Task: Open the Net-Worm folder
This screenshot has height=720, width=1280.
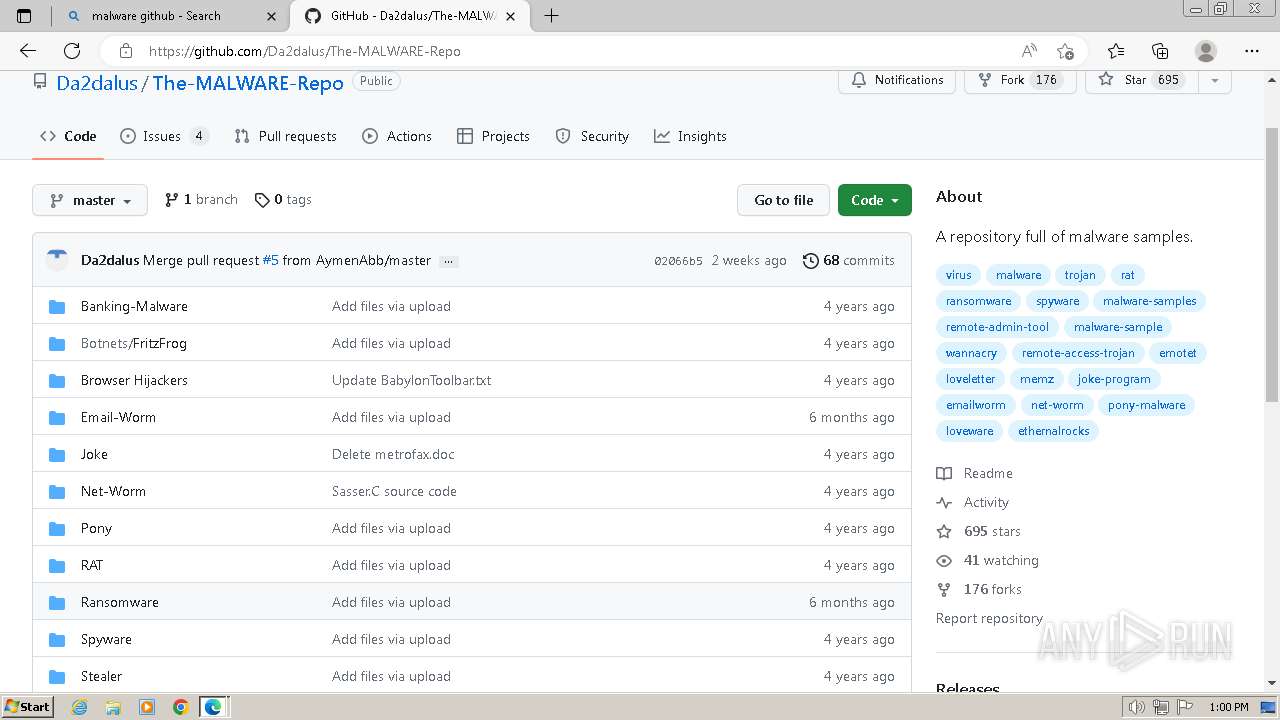Action: [x=113, y=491]
